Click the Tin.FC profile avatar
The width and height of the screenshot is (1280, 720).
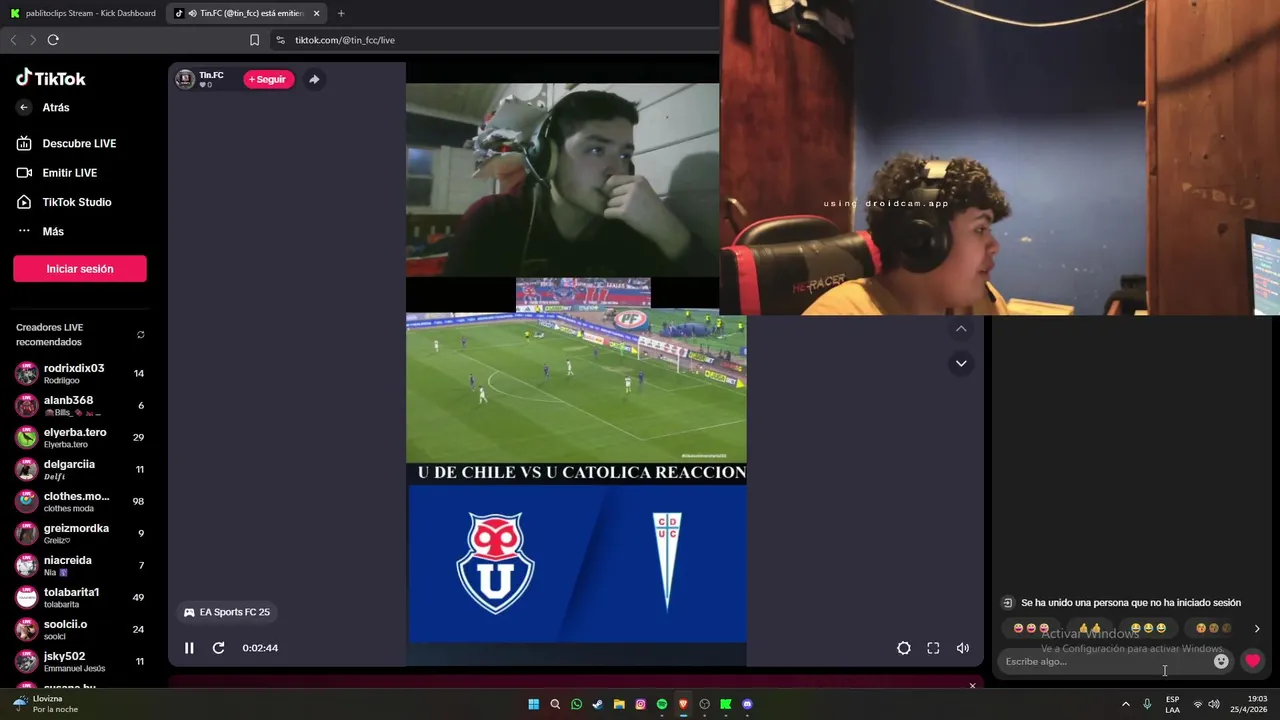pos(185,79)
